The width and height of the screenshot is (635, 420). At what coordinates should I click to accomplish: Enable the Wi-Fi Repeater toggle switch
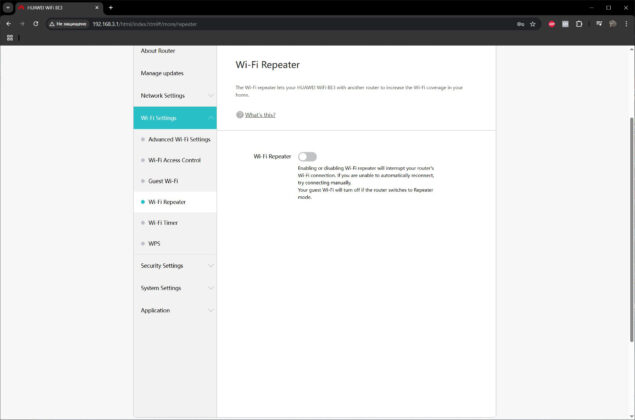pyautogui.click(x=307, y=156)
